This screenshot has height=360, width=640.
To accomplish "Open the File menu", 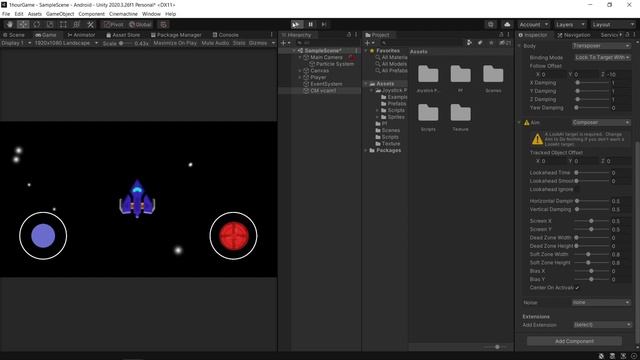I will point(6,14).
